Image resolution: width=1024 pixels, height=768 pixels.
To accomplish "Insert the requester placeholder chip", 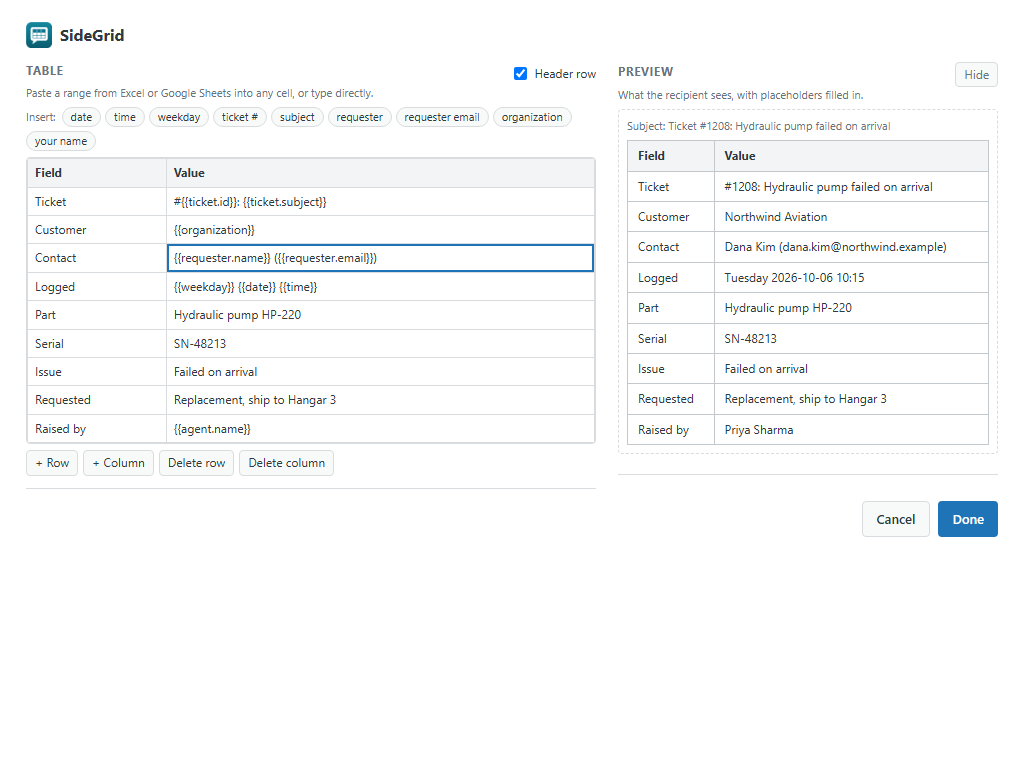I will click(x=360, y=117).
